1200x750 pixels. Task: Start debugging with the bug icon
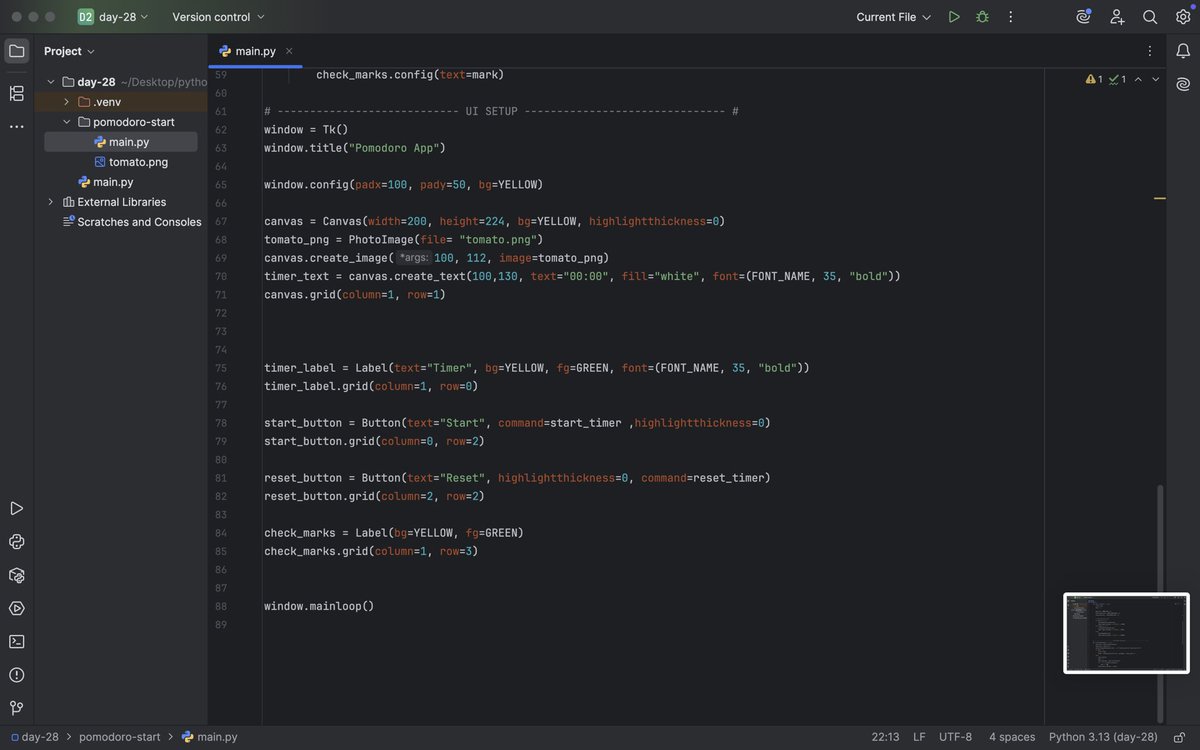(982, 17)
